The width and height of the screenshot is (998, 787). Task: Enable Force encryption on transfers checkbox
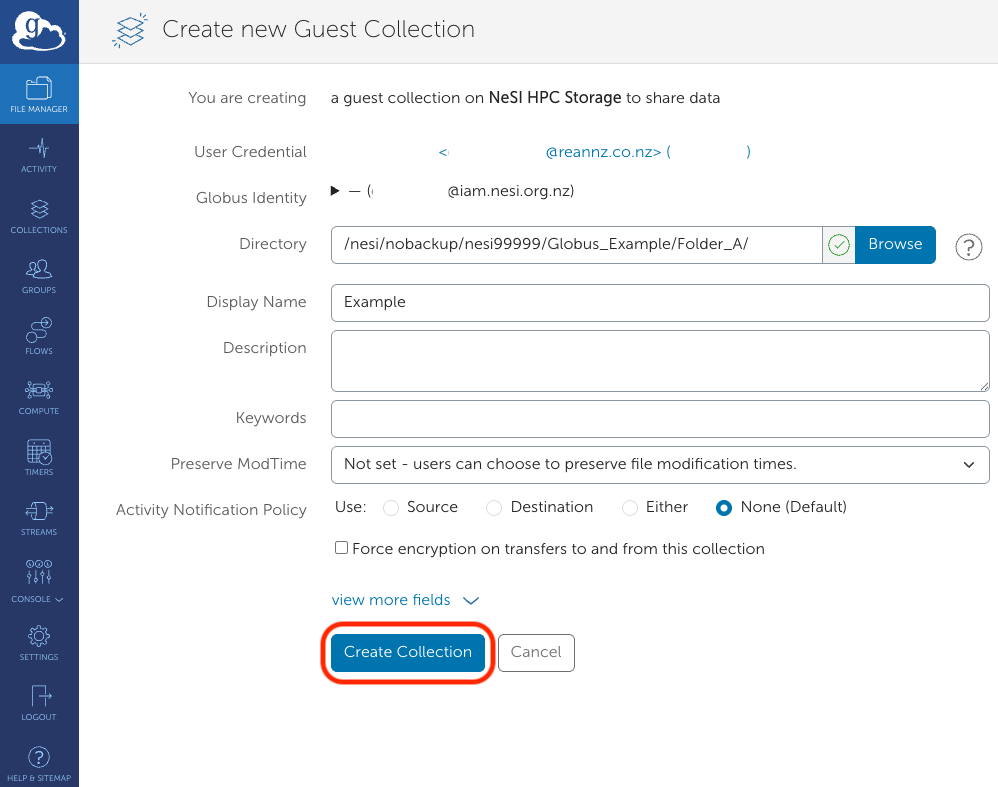(x=341, y=548)
